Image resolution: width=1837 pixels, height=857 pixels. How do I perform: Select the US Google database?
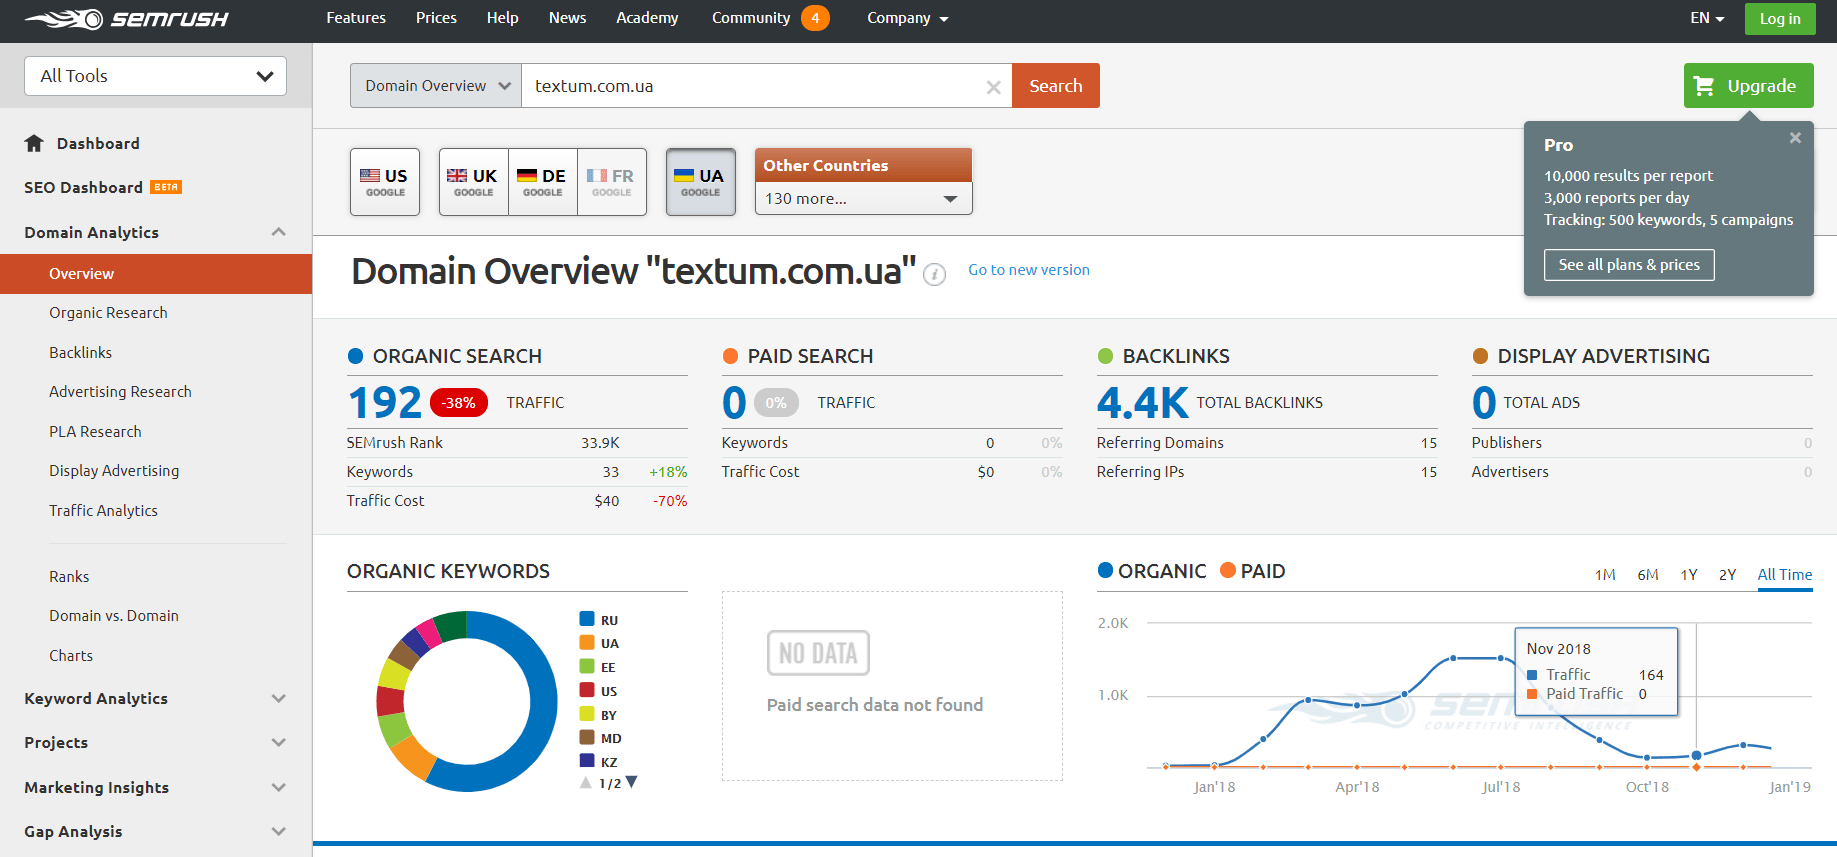(x=385, y=182)
